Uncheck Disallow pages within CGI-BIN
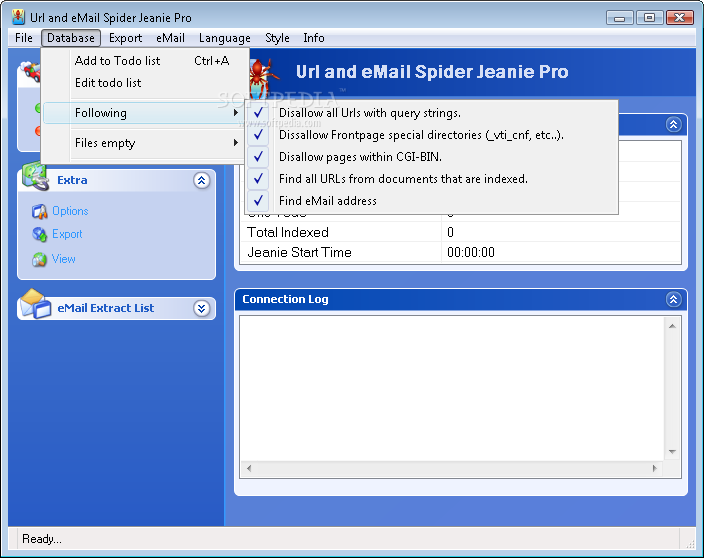The width and height of the screenshot is (704, 558). coord(431,157)
